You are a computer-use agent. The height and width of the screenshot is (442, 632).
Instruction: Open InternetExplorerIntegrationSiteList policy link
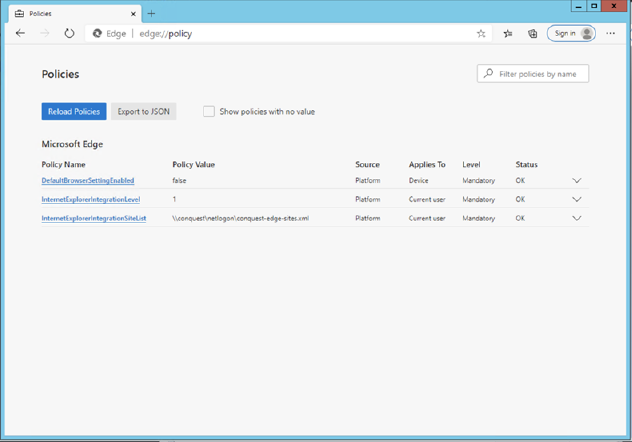94,218
